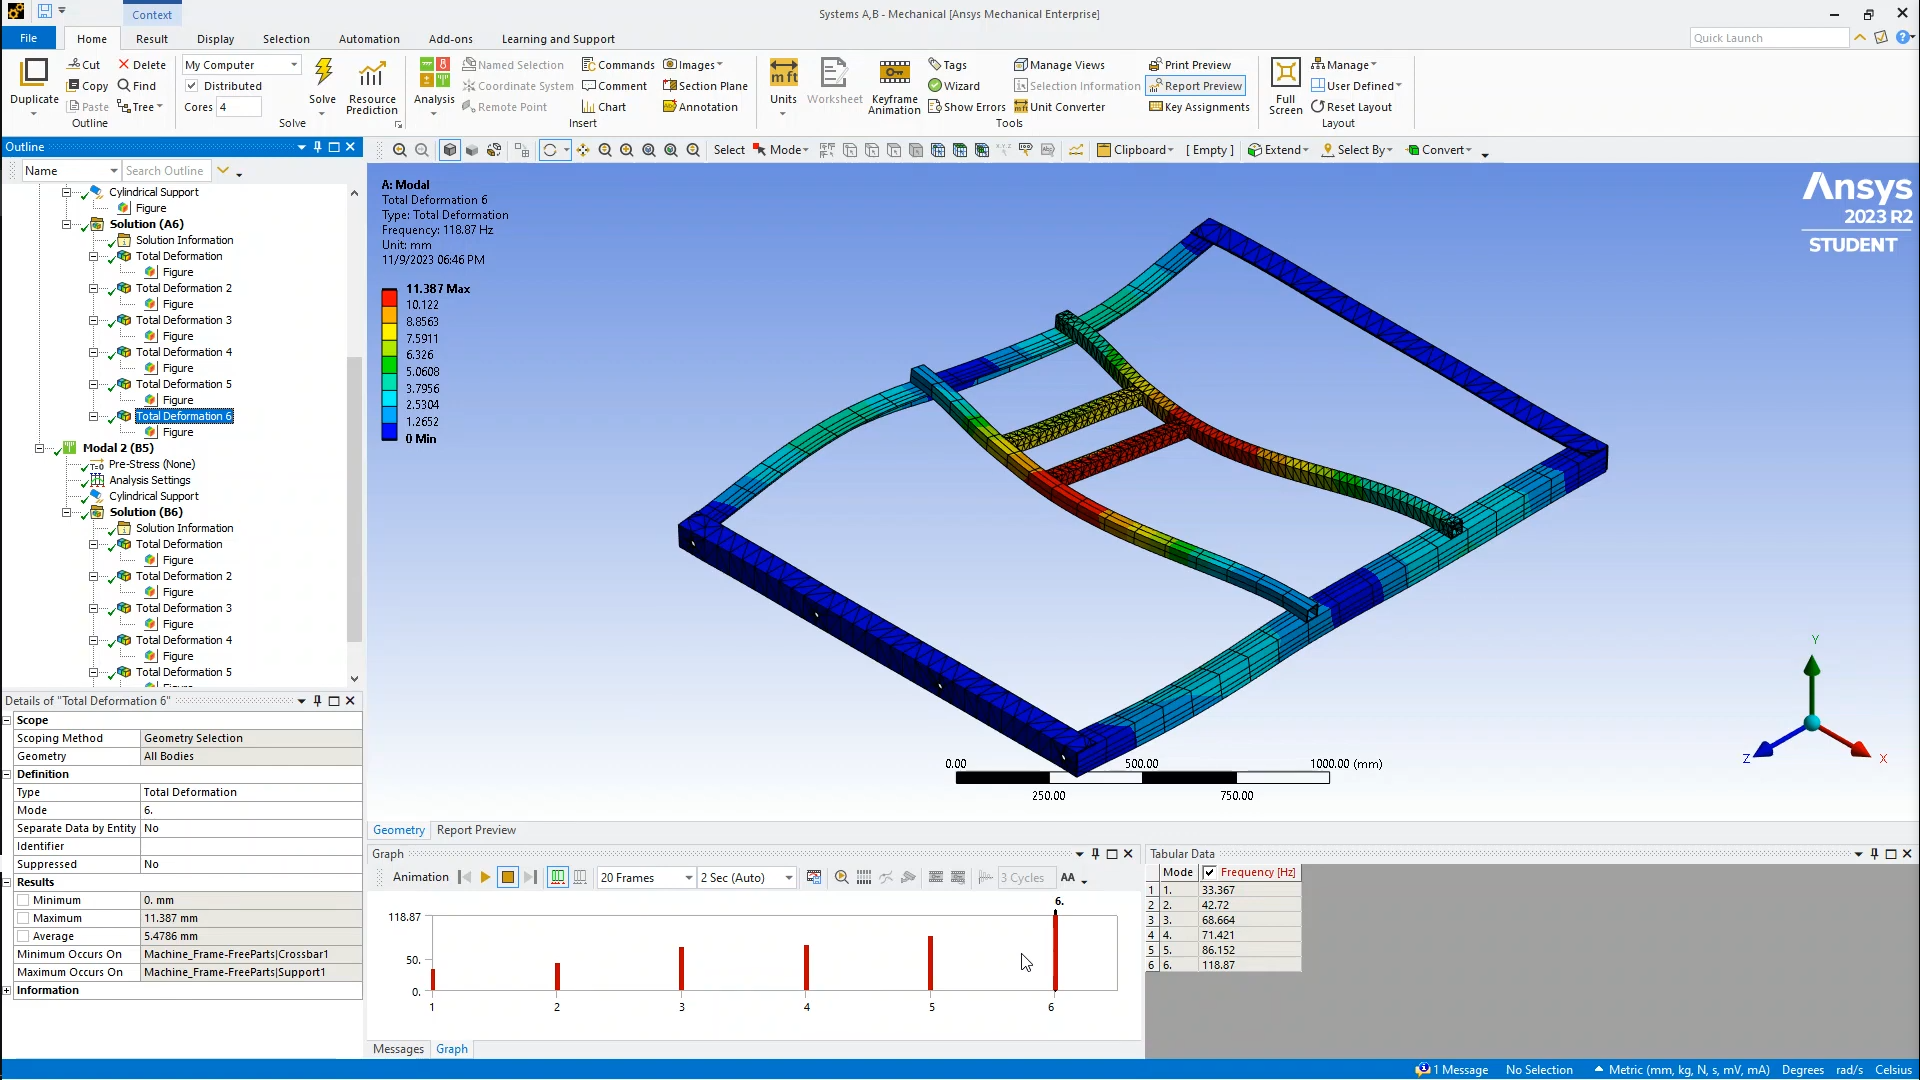This screenshot has width=1920, height=1080.
Task: Open Print Preview
Action: click(1190, 65)
